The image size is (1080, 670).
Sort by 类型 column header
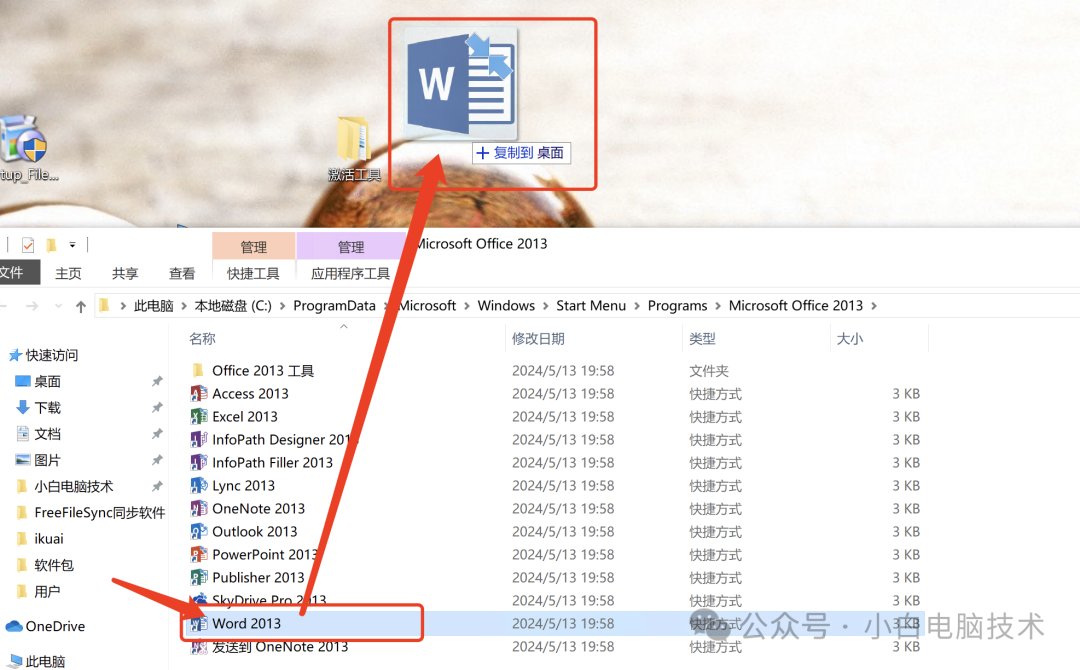click(x=703, y=339)
